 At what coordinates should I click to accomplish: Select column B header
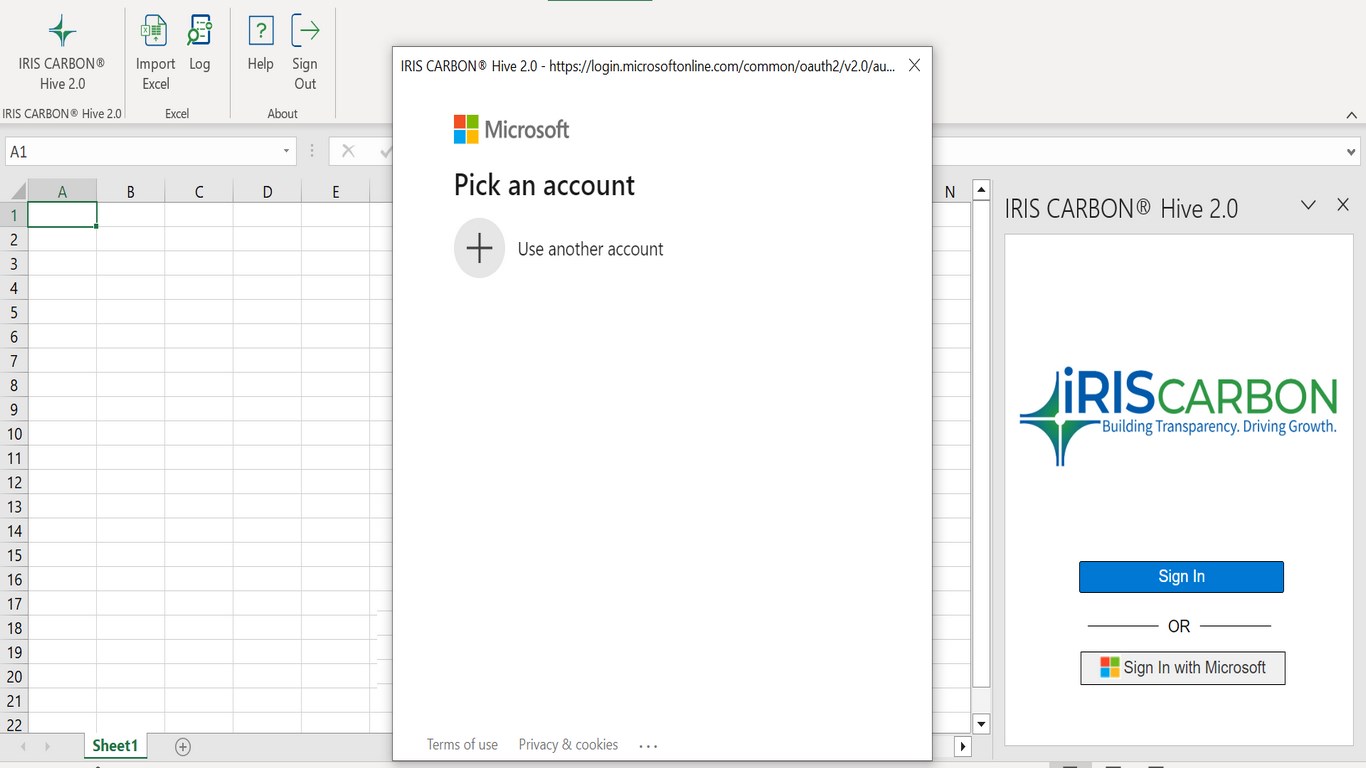[131, 192]
